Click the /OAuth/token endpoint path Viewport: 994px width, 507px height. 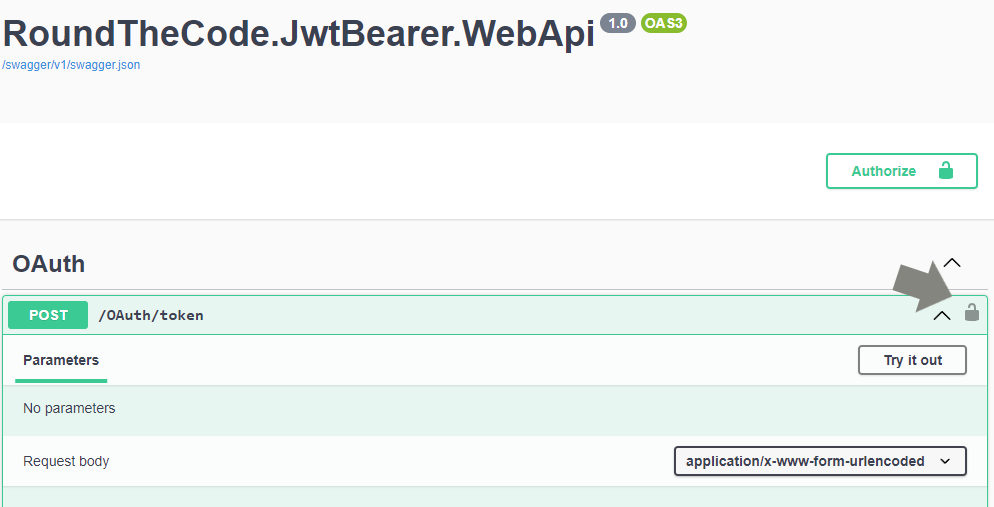pyautogui.click(x=151, y=315)
